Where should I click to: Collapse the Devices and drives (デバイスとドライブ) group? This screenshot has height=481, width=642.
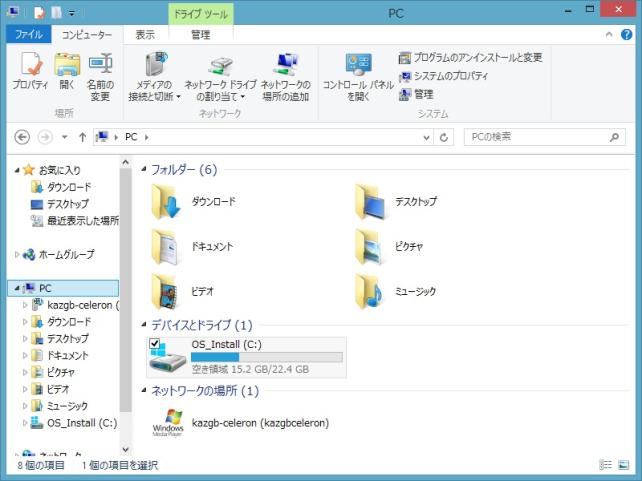click(x=144, y=324)
